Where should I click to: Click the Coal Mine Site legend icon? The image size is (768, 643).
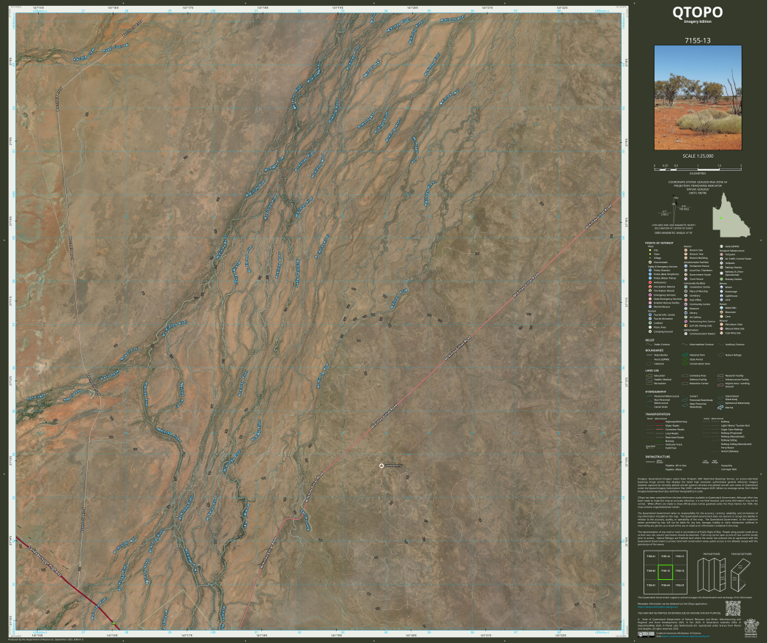click(721, 333)
